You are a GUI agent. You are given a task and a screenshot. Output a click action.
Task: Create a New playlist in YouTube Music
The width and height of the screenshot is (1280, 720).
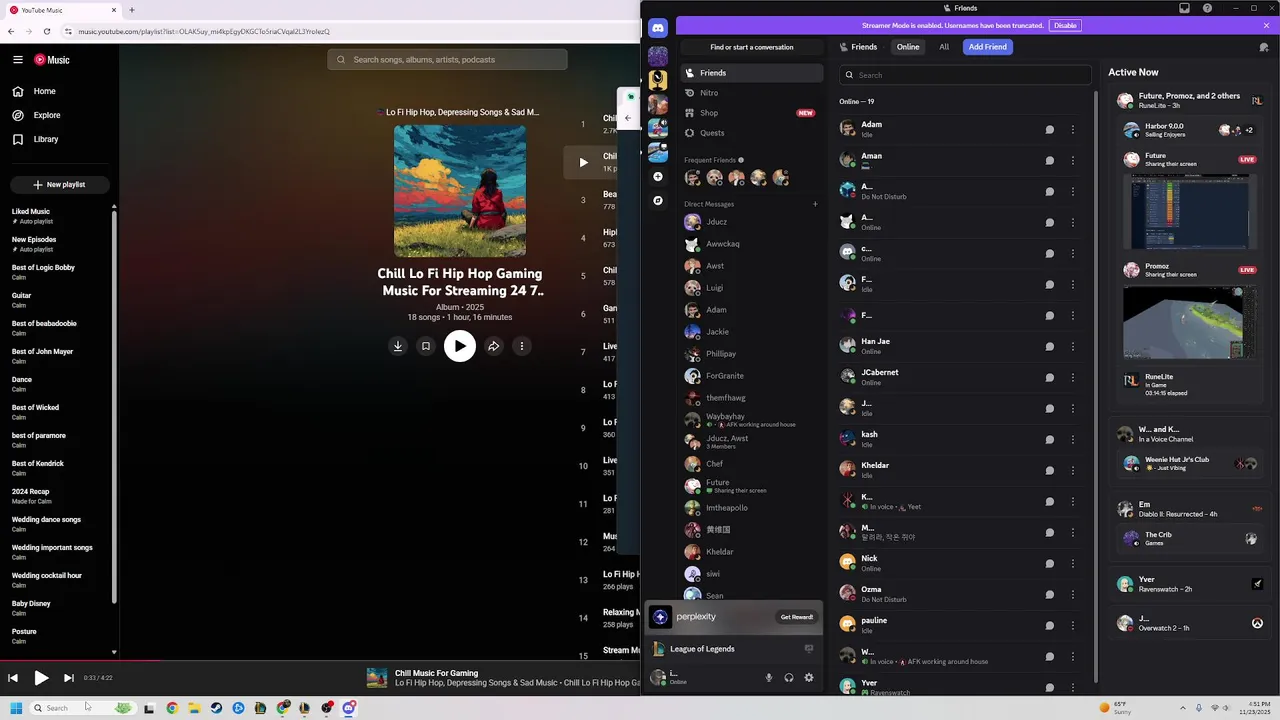pos(59,184)
